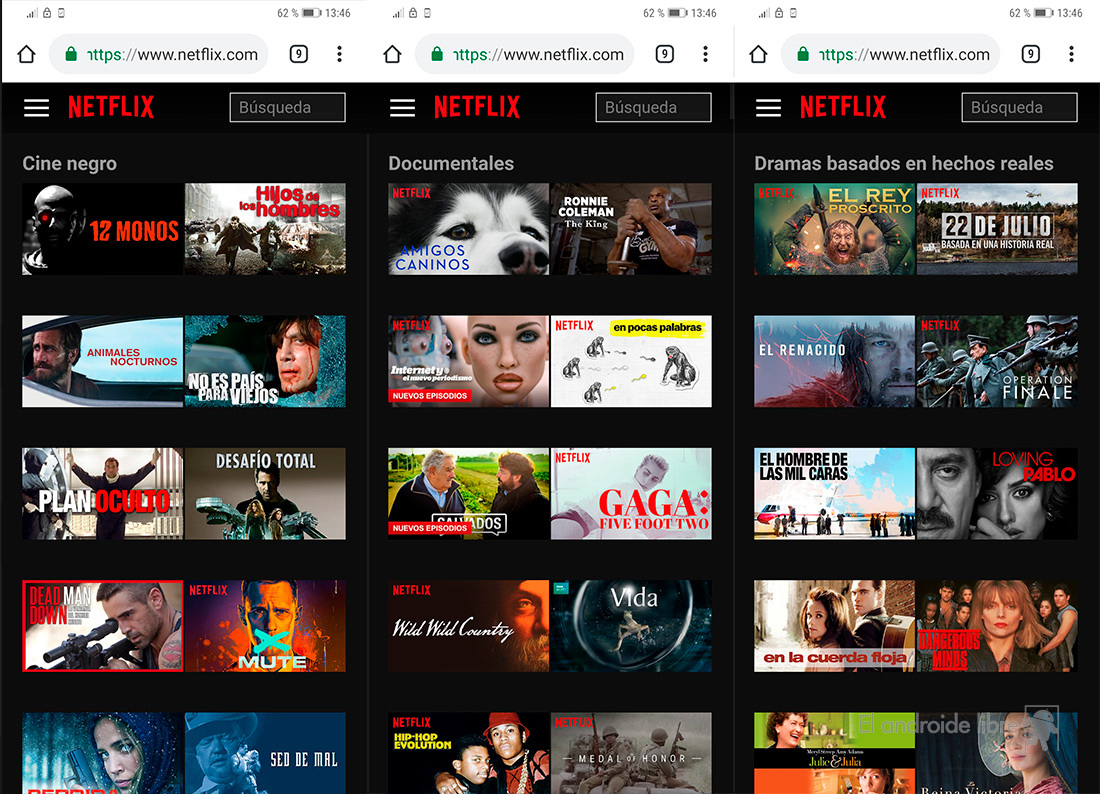Select the Gaga: Five Foot Two thumbnail
Screen dimensions: 1100x794
point(631,494)
